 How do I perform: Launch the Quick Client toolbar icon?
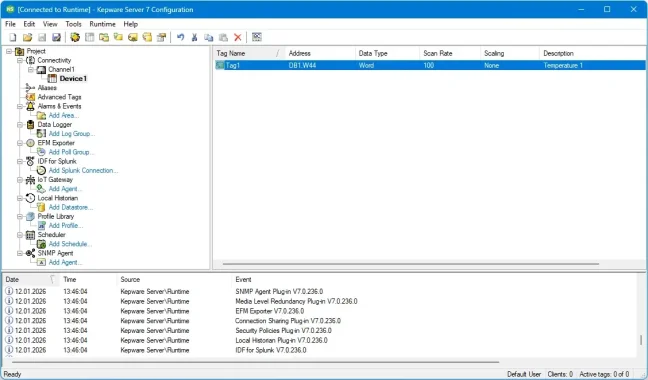[257, 38]
